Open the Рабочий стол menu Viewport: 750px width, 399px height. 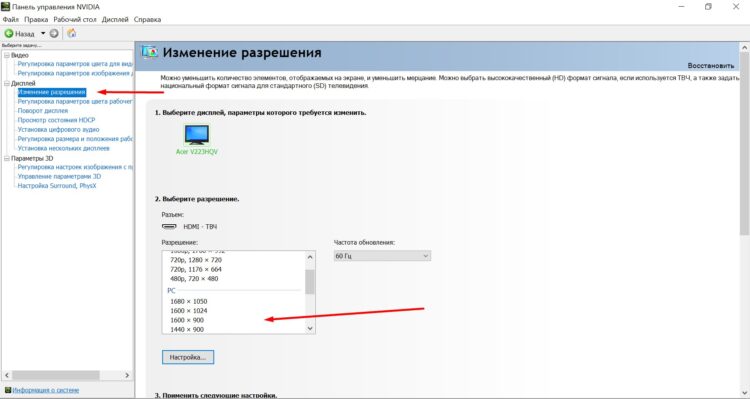pos(75,20)
